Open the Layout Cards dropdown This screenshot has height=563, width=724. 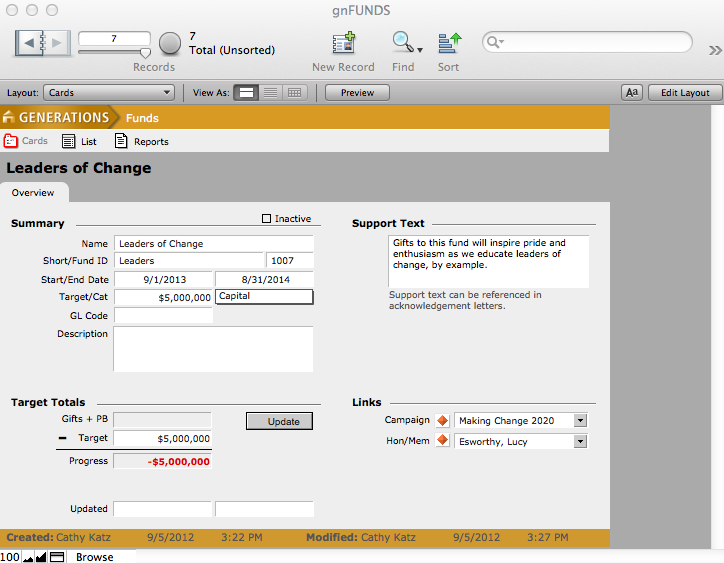click(110, 93)
